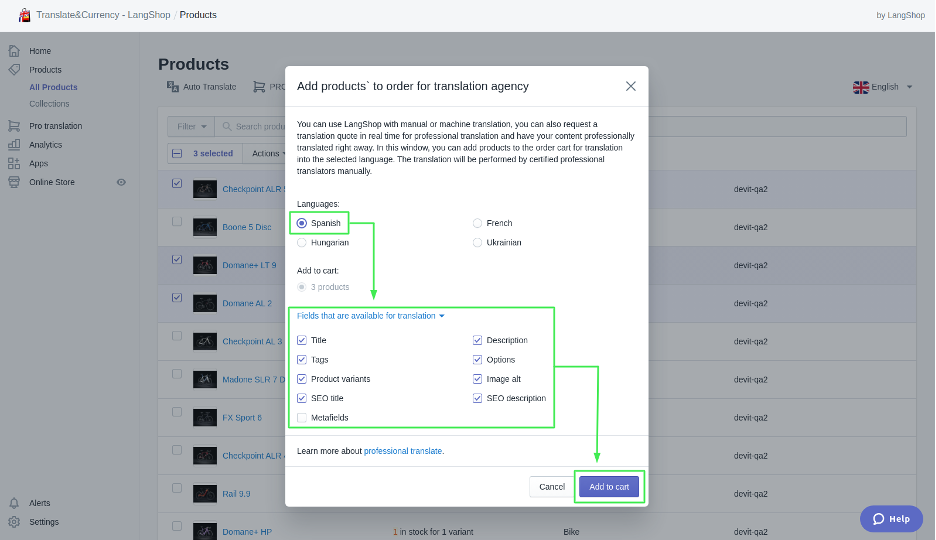The width and height of the screenshot is (936, 540).
Task: Open the Boone 5 Disc product link
Action: pos(247,227)
